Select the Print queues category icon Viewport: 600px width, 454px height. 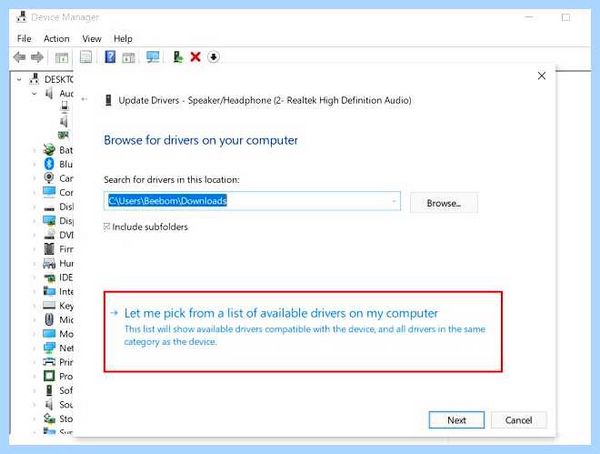[49, 361]
